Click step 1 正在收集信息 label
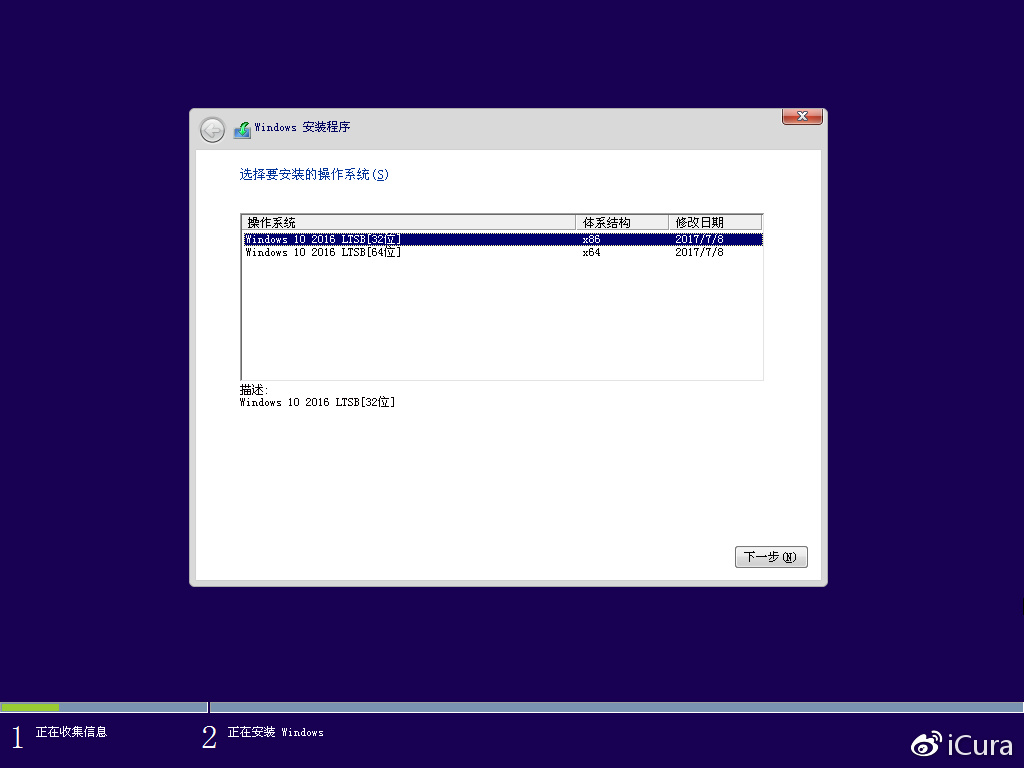The width and height of the screenshot is (1024, 768). [71, 732]
